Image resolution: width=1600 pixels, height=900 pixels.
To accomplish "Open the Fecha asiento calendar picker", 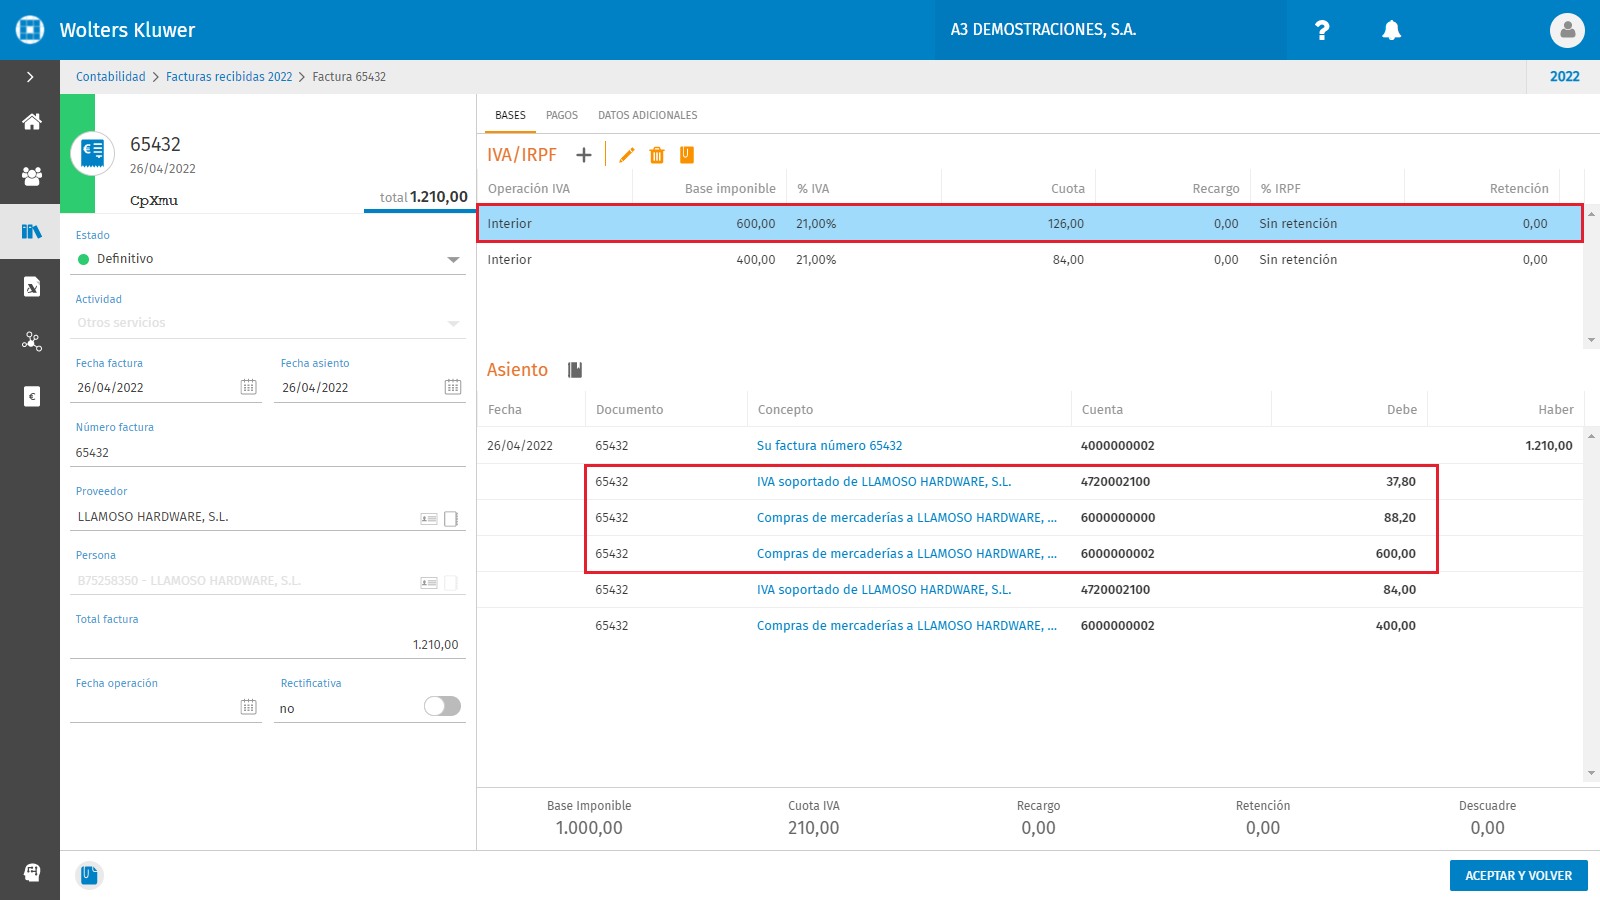I will (x=453, y=387).
